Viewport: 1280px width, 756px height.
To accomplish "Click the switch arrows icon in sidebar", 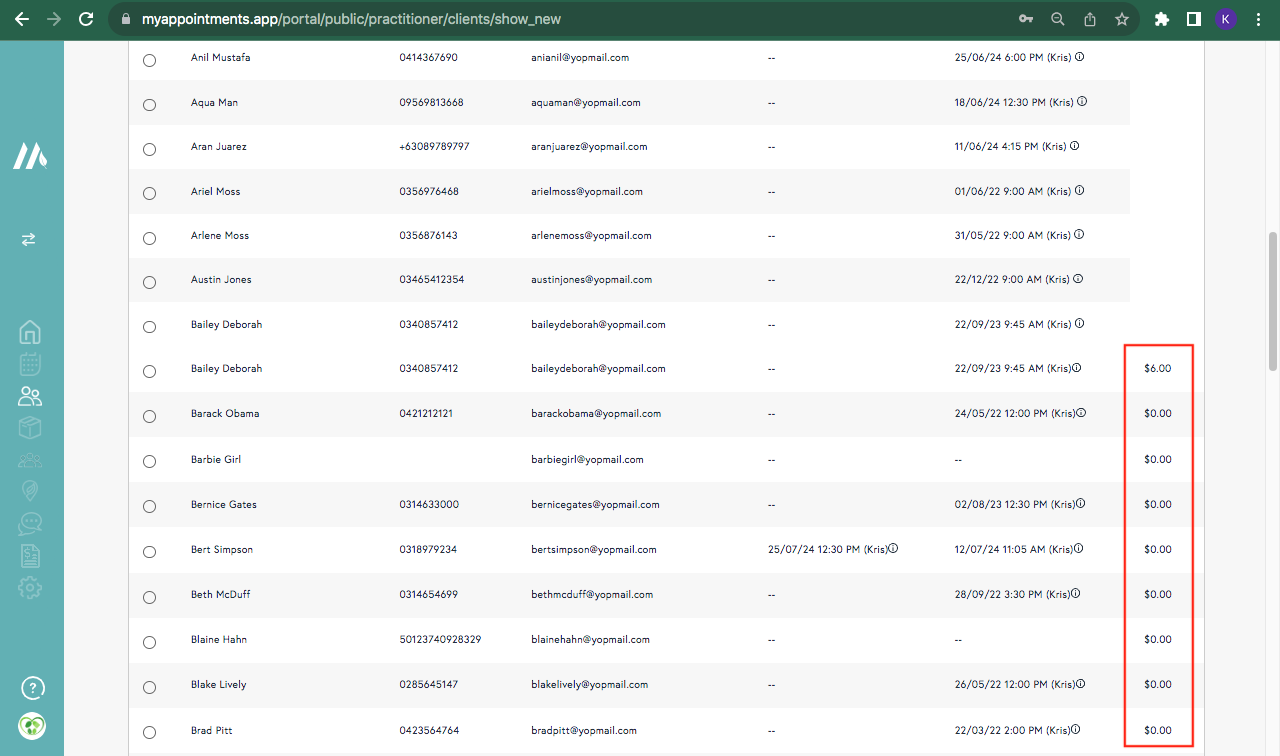I will click(29, 239).
